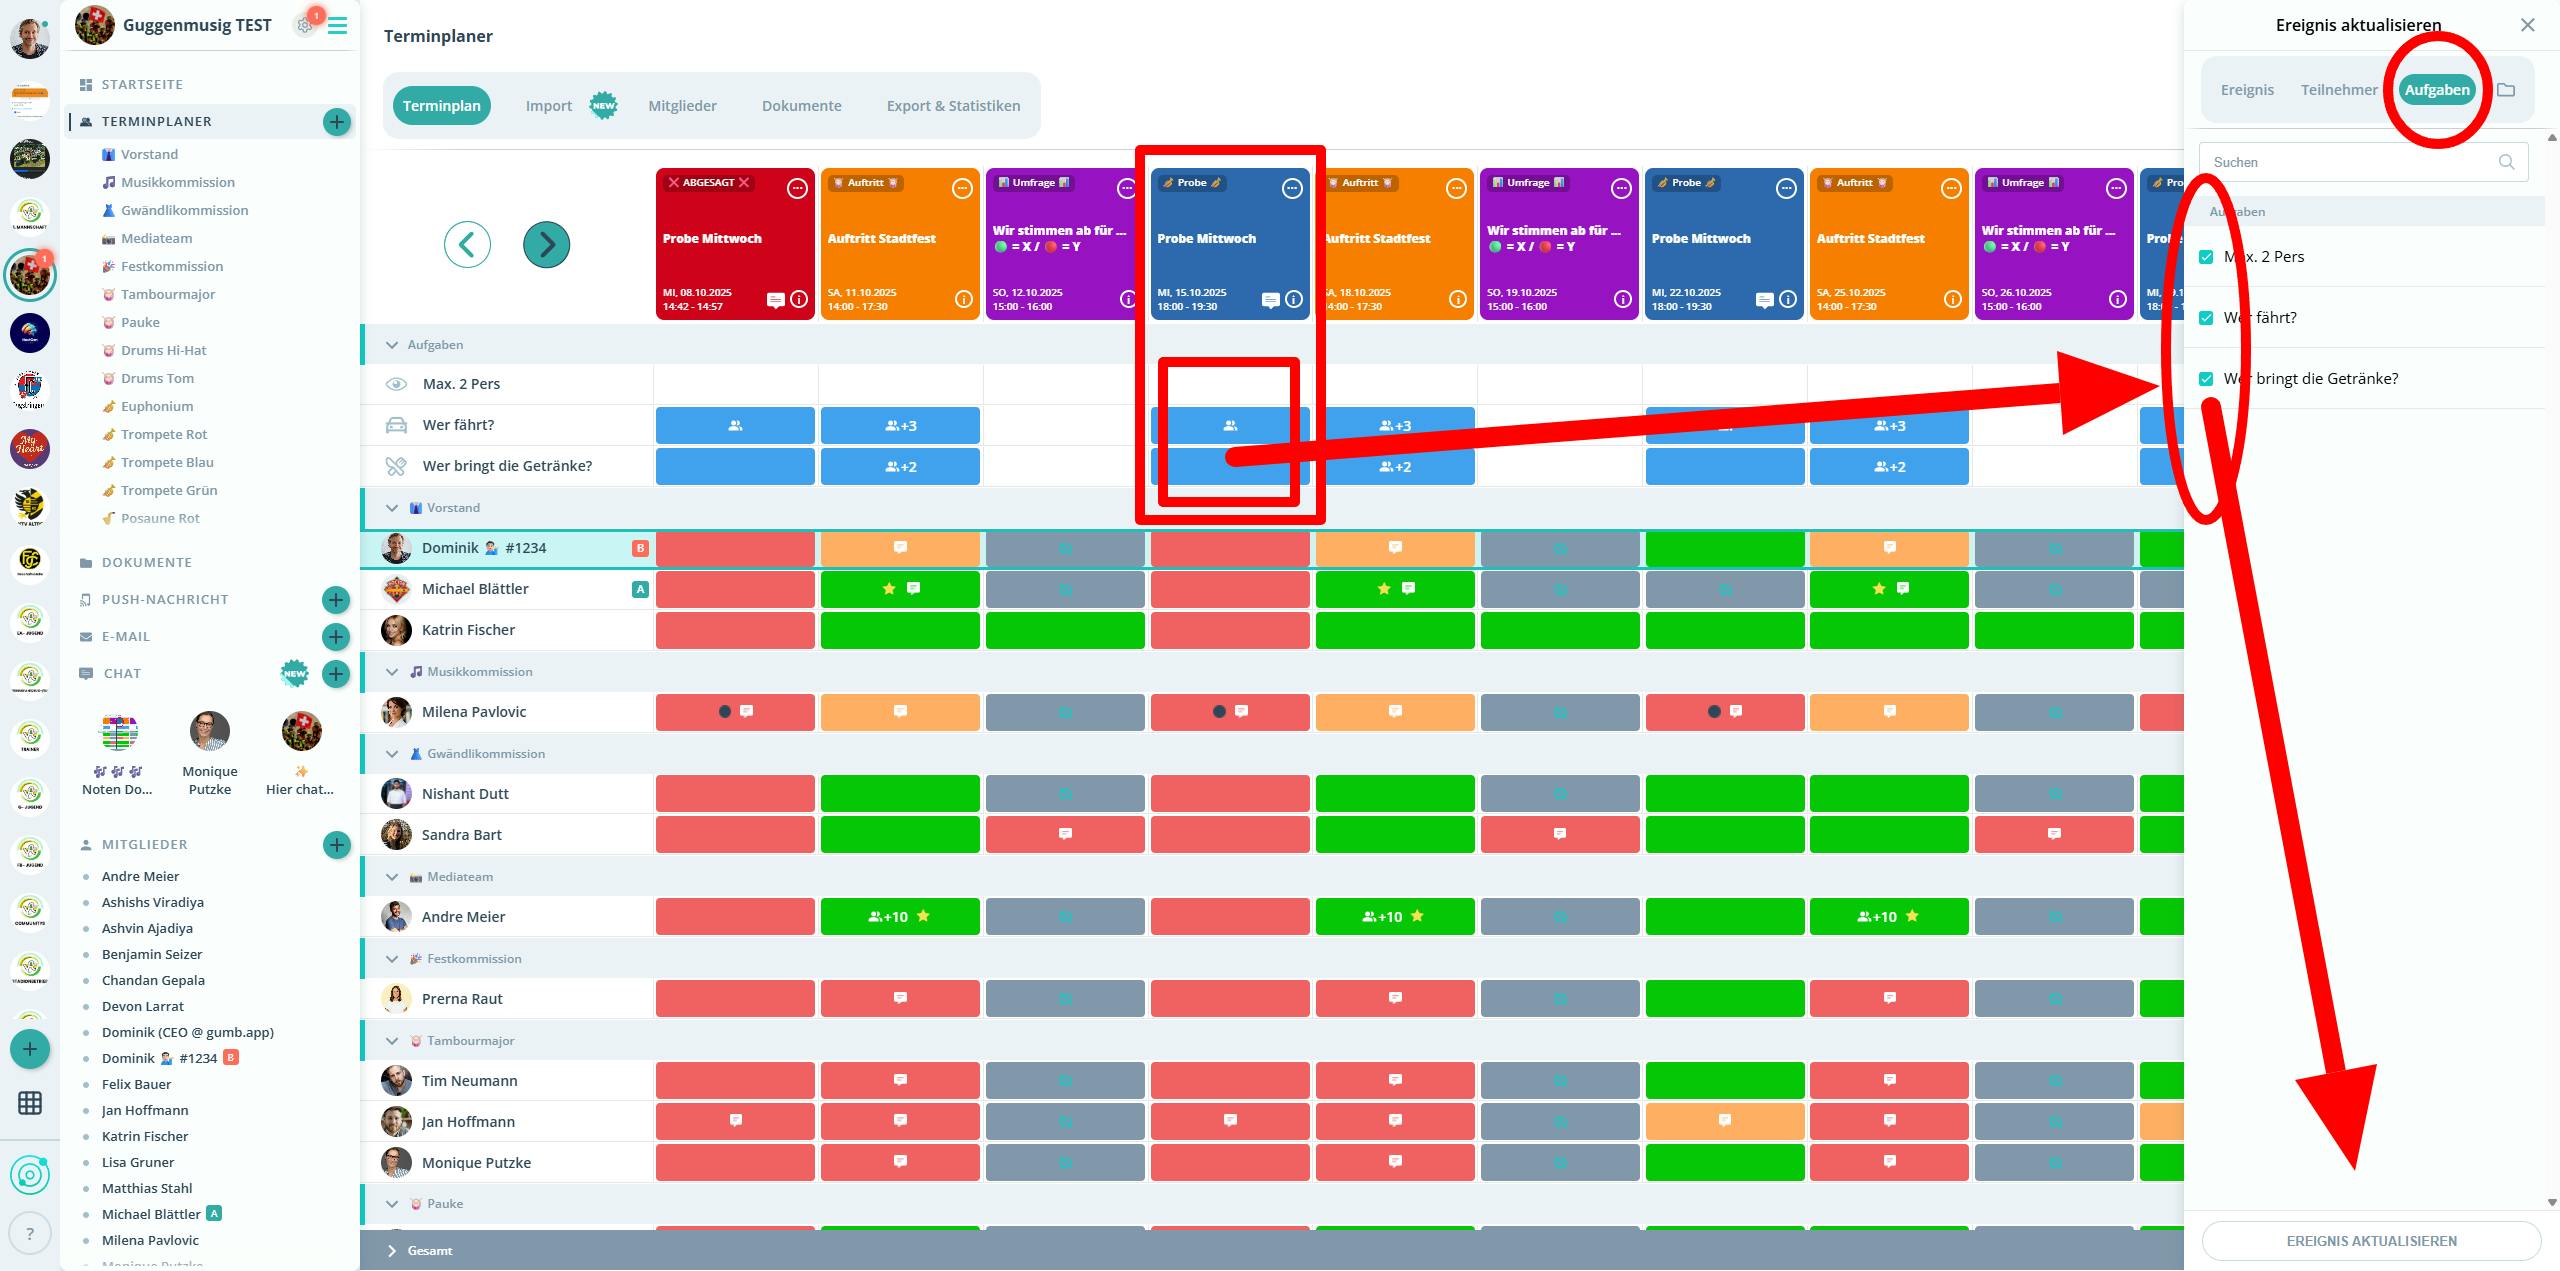2560x1271 pixels.
Task: Click the next-period arrow in Terminplaner
Action: point(546,244)
